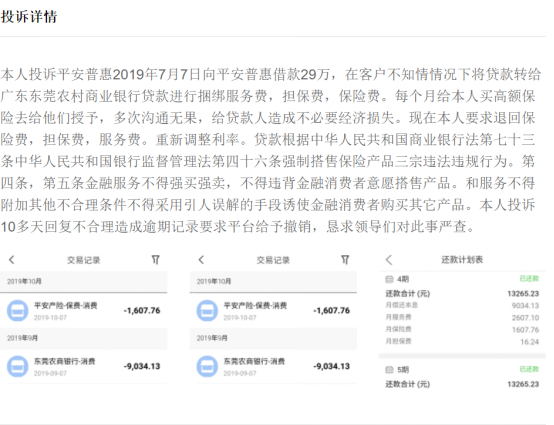Click 月保险费 value 1607.76
The width and height of the screenshot is (554, 425).
(525, 330)
